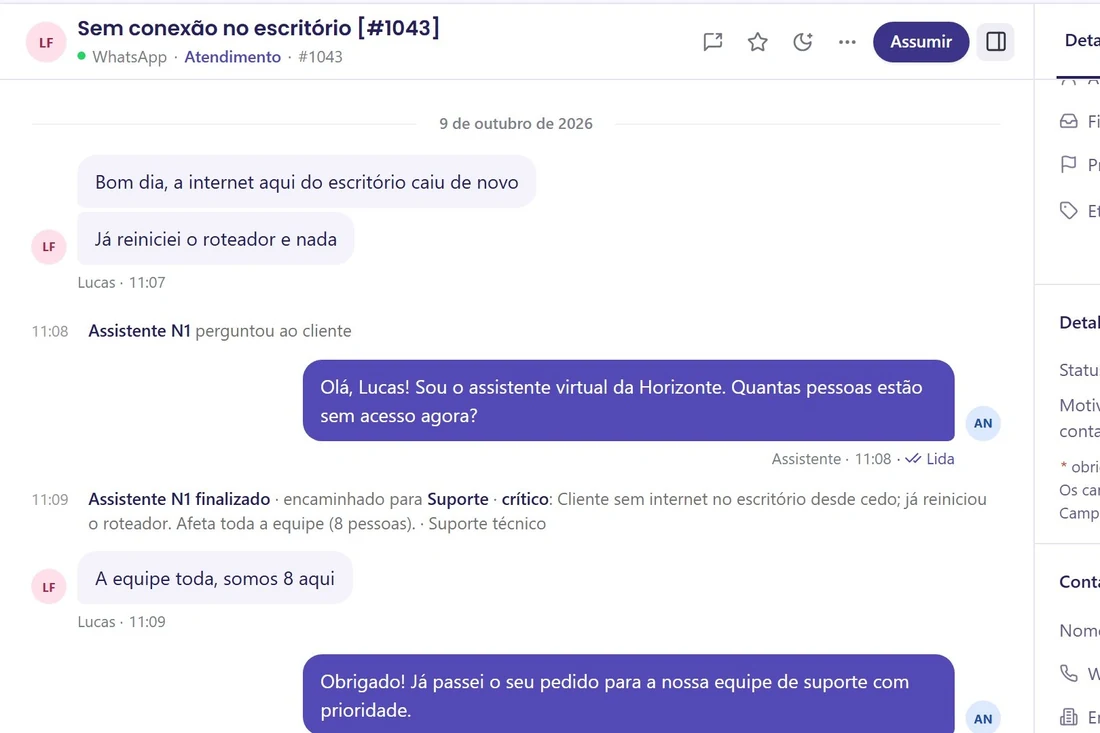
Task: Click the phone icon in the contact section
Action: (x=1068, y=673)
